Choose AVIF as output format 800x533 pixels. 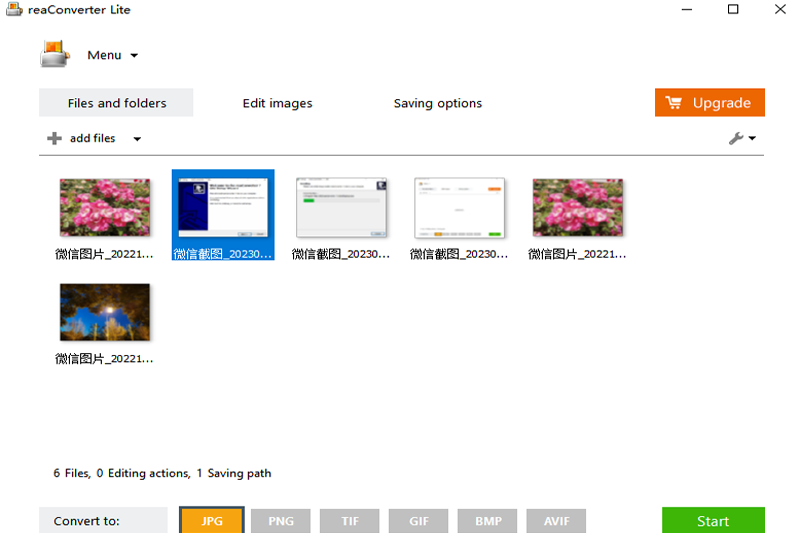point(556,521)
